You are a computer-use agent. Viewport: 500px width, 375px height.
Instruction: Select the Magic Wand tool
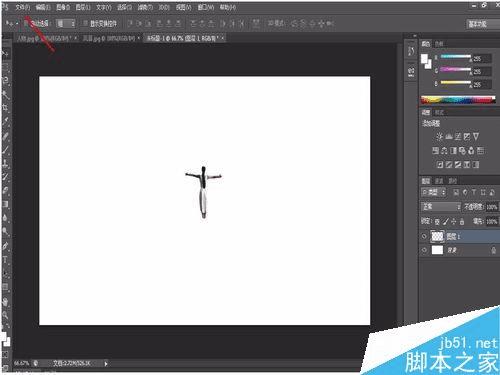click(x=5, y=94)
